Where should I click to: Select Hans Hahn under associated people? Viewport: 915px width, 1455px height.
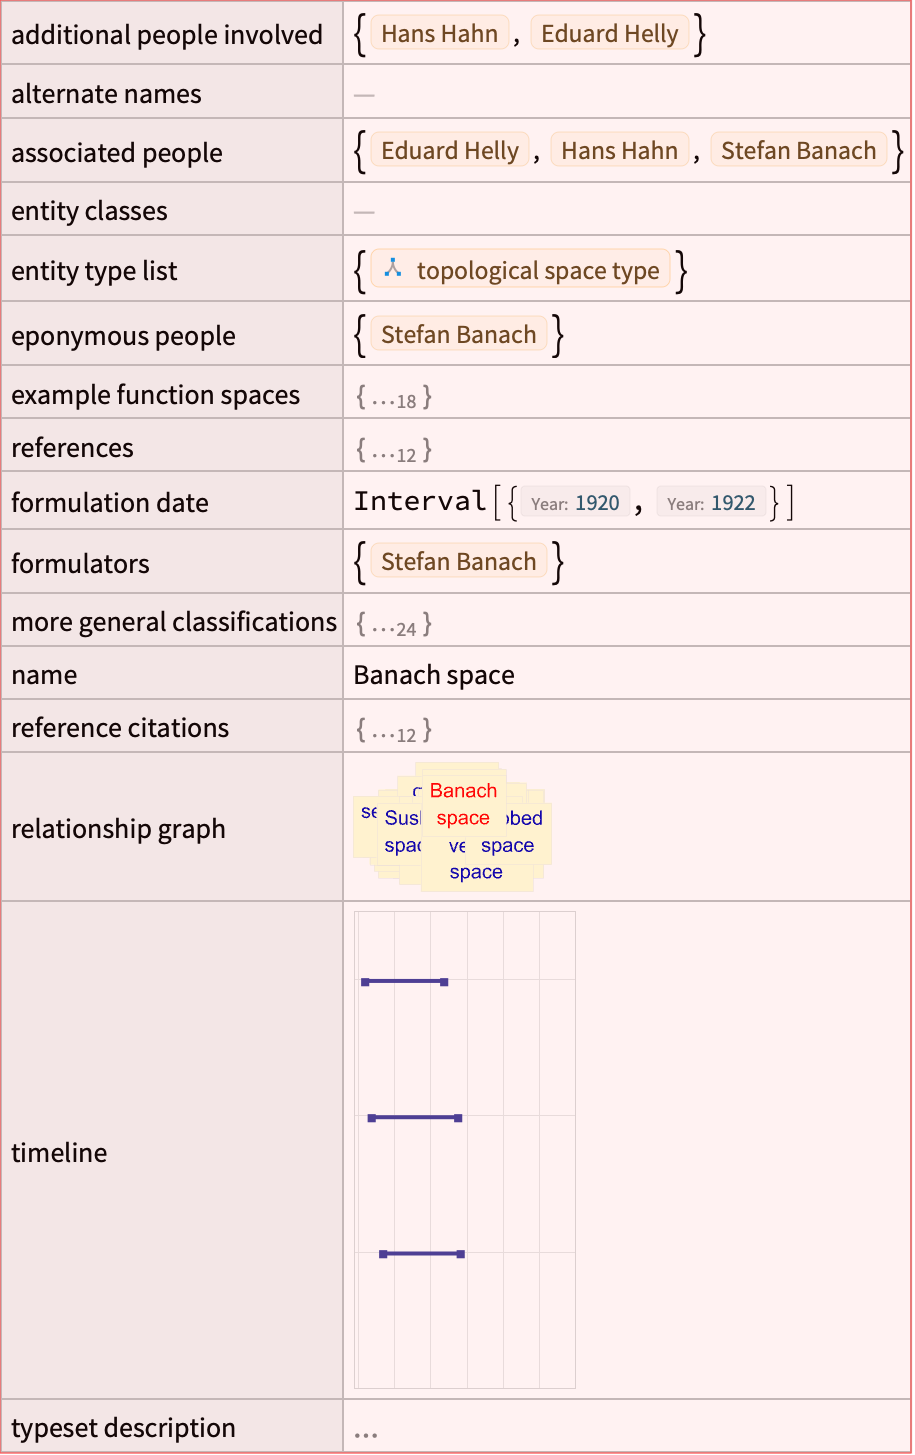(x=620, y=151)
